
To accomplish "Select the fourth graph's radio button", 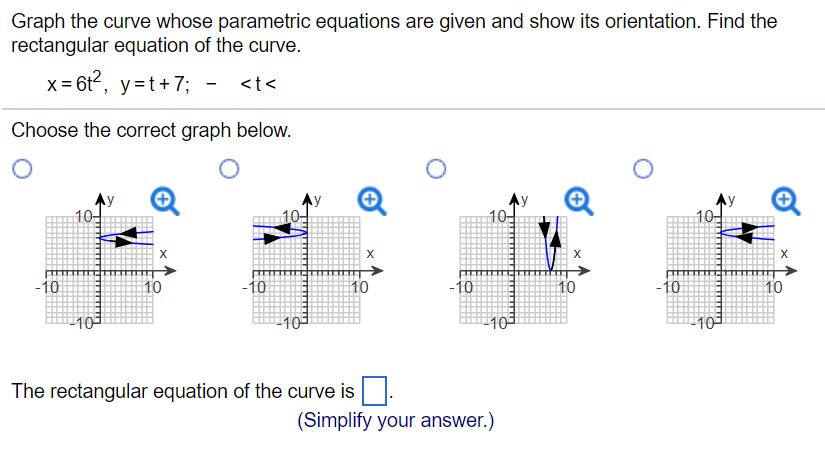I will coord(643,169).
